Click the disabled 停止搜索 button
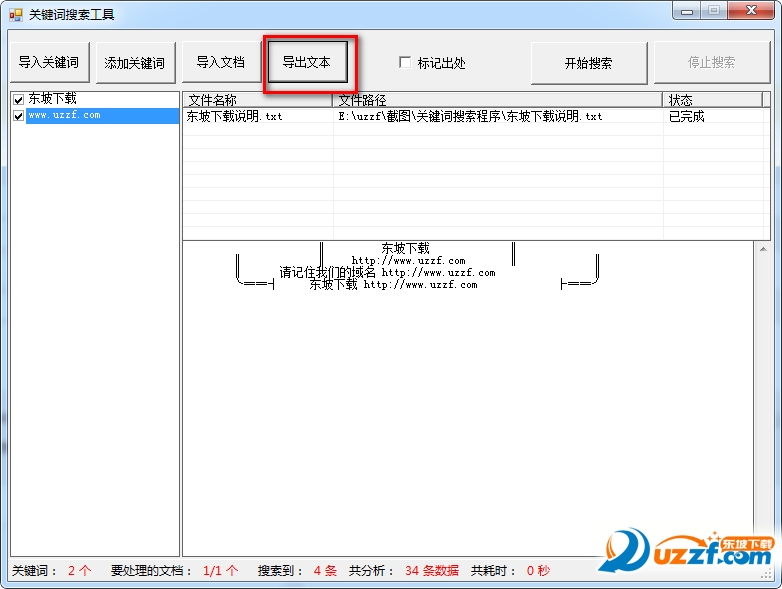 point(712,63)
